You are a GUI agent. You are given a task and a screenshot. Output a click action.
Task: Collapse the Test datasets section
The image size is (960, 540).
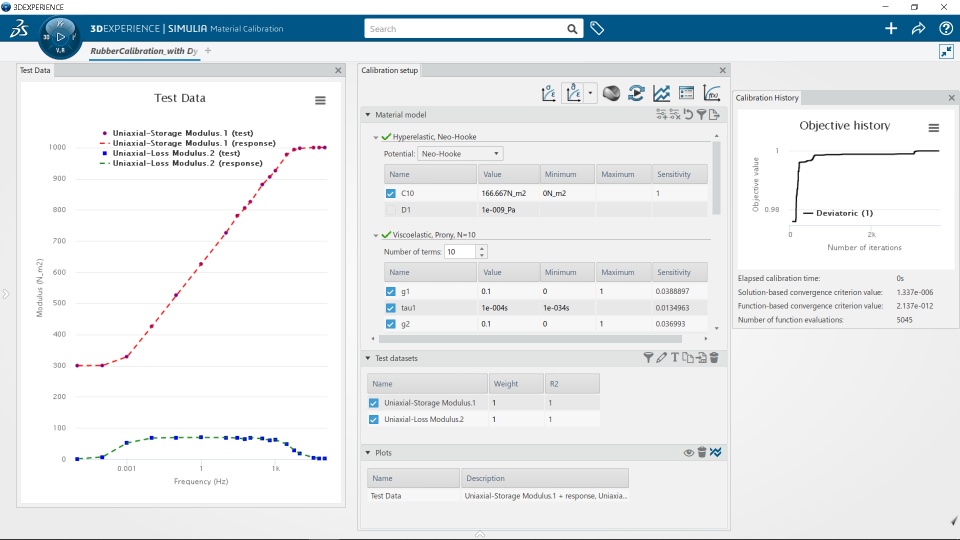pyautogui.click(x=368, y=358)
